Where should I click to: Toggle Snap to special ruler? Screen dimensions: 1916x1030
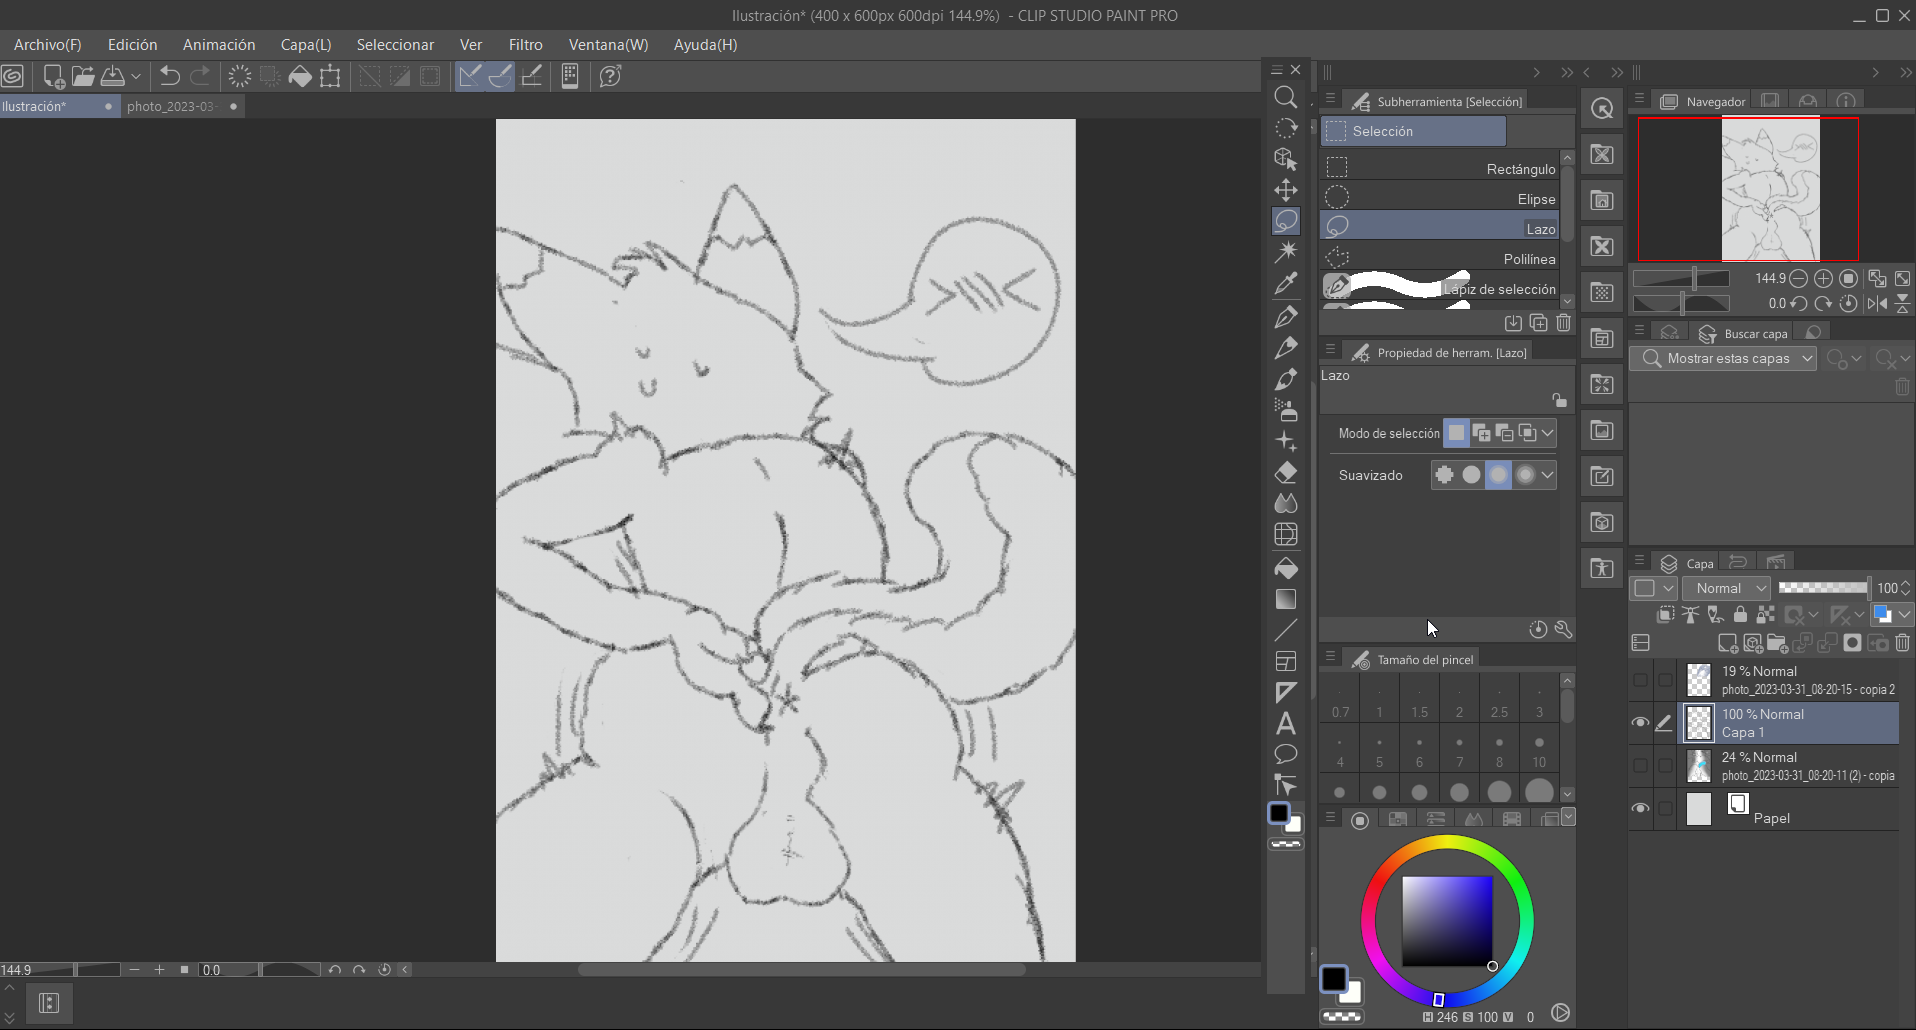click(501, 76)
